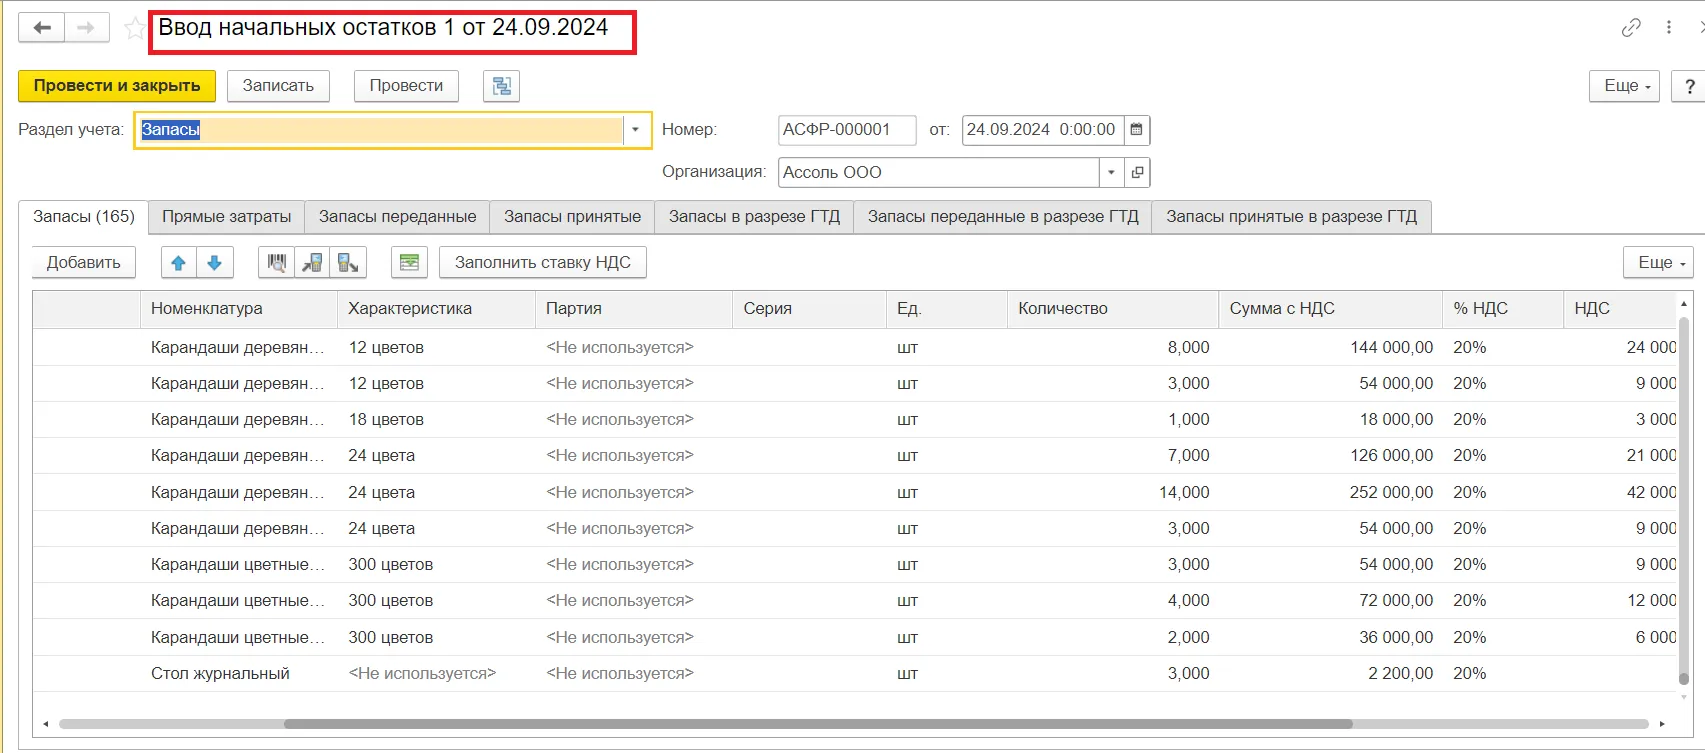This screenshot has height=753, width=1705.
Task: Select the Стол журнальный row
Action: [855, 674]
